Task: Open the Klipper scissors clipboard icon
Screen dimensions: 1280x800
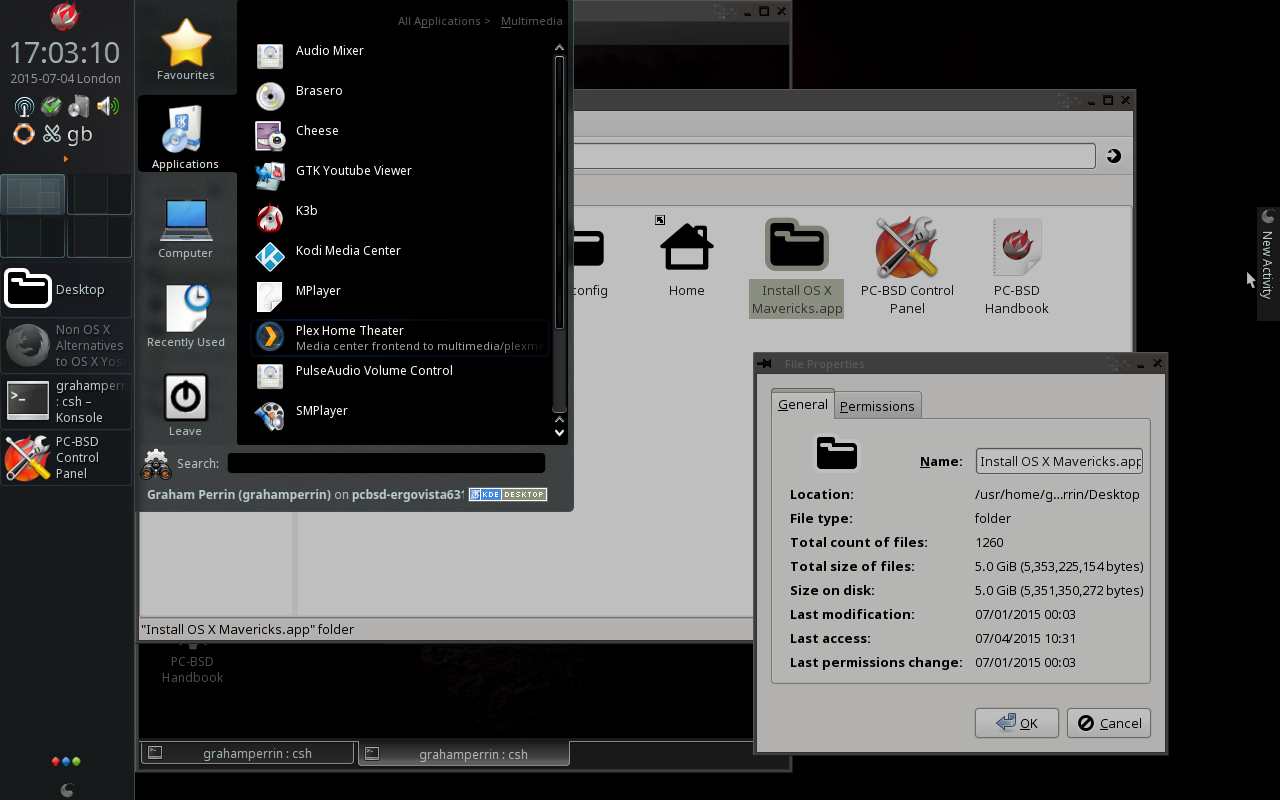Action: 51,134
